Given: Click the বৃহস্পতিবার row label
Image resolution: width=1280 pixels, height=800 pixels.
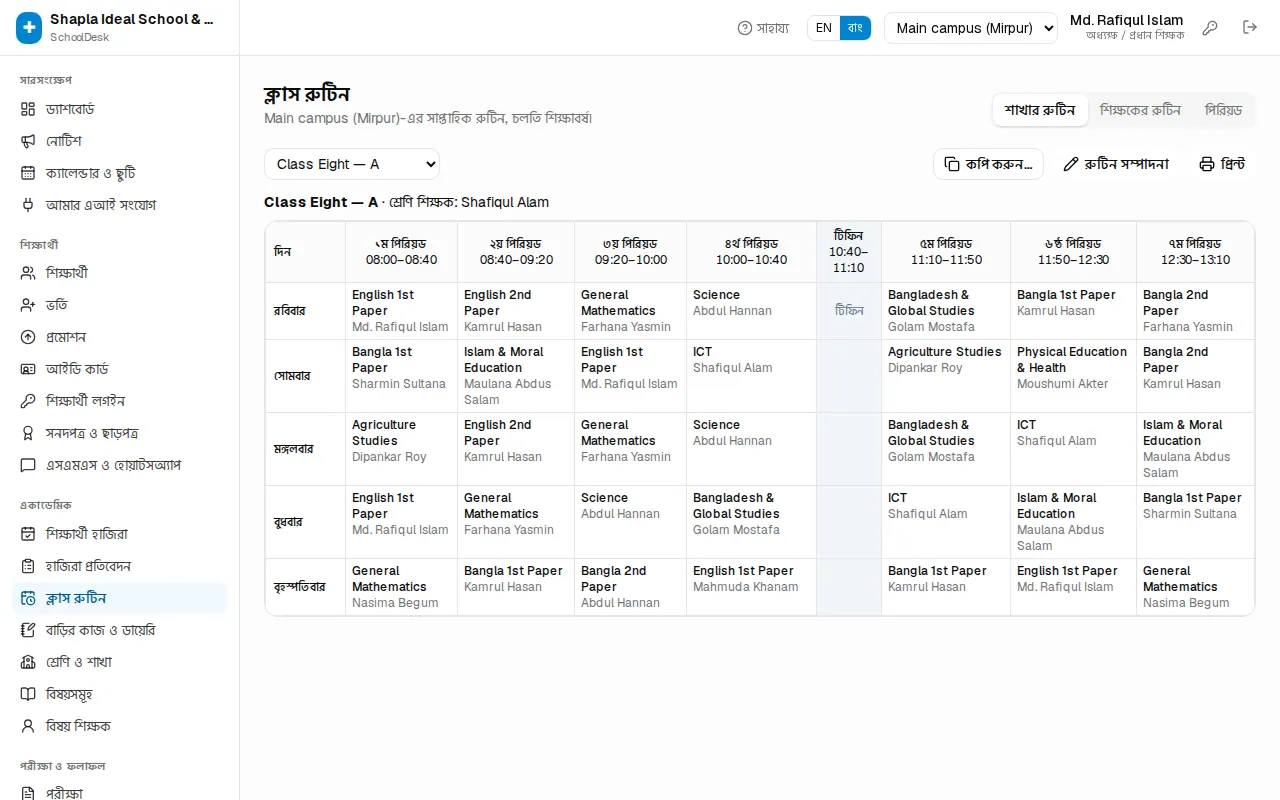Looking at the screenshot, I should coord(300,587).
